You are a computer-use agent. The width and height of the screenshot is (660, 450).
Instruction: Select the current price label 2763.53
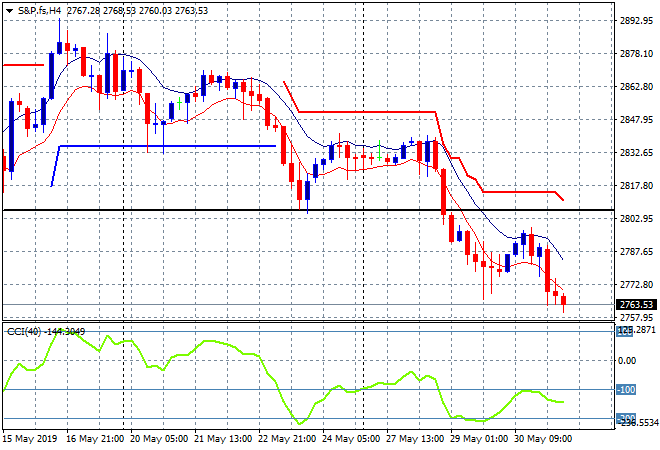636,304
